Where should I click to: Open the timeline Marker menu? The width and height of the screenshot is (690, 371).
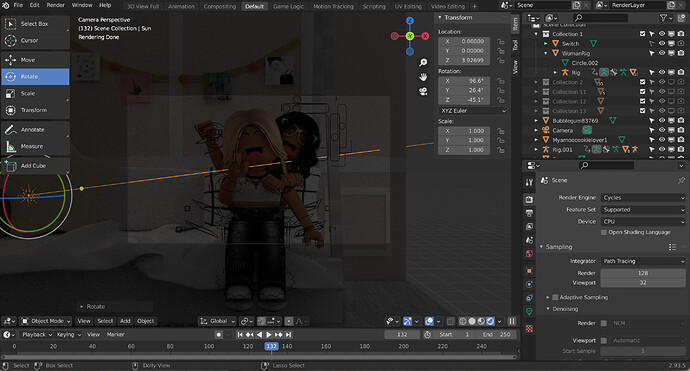pyautogui.click(x=116, y=335)
